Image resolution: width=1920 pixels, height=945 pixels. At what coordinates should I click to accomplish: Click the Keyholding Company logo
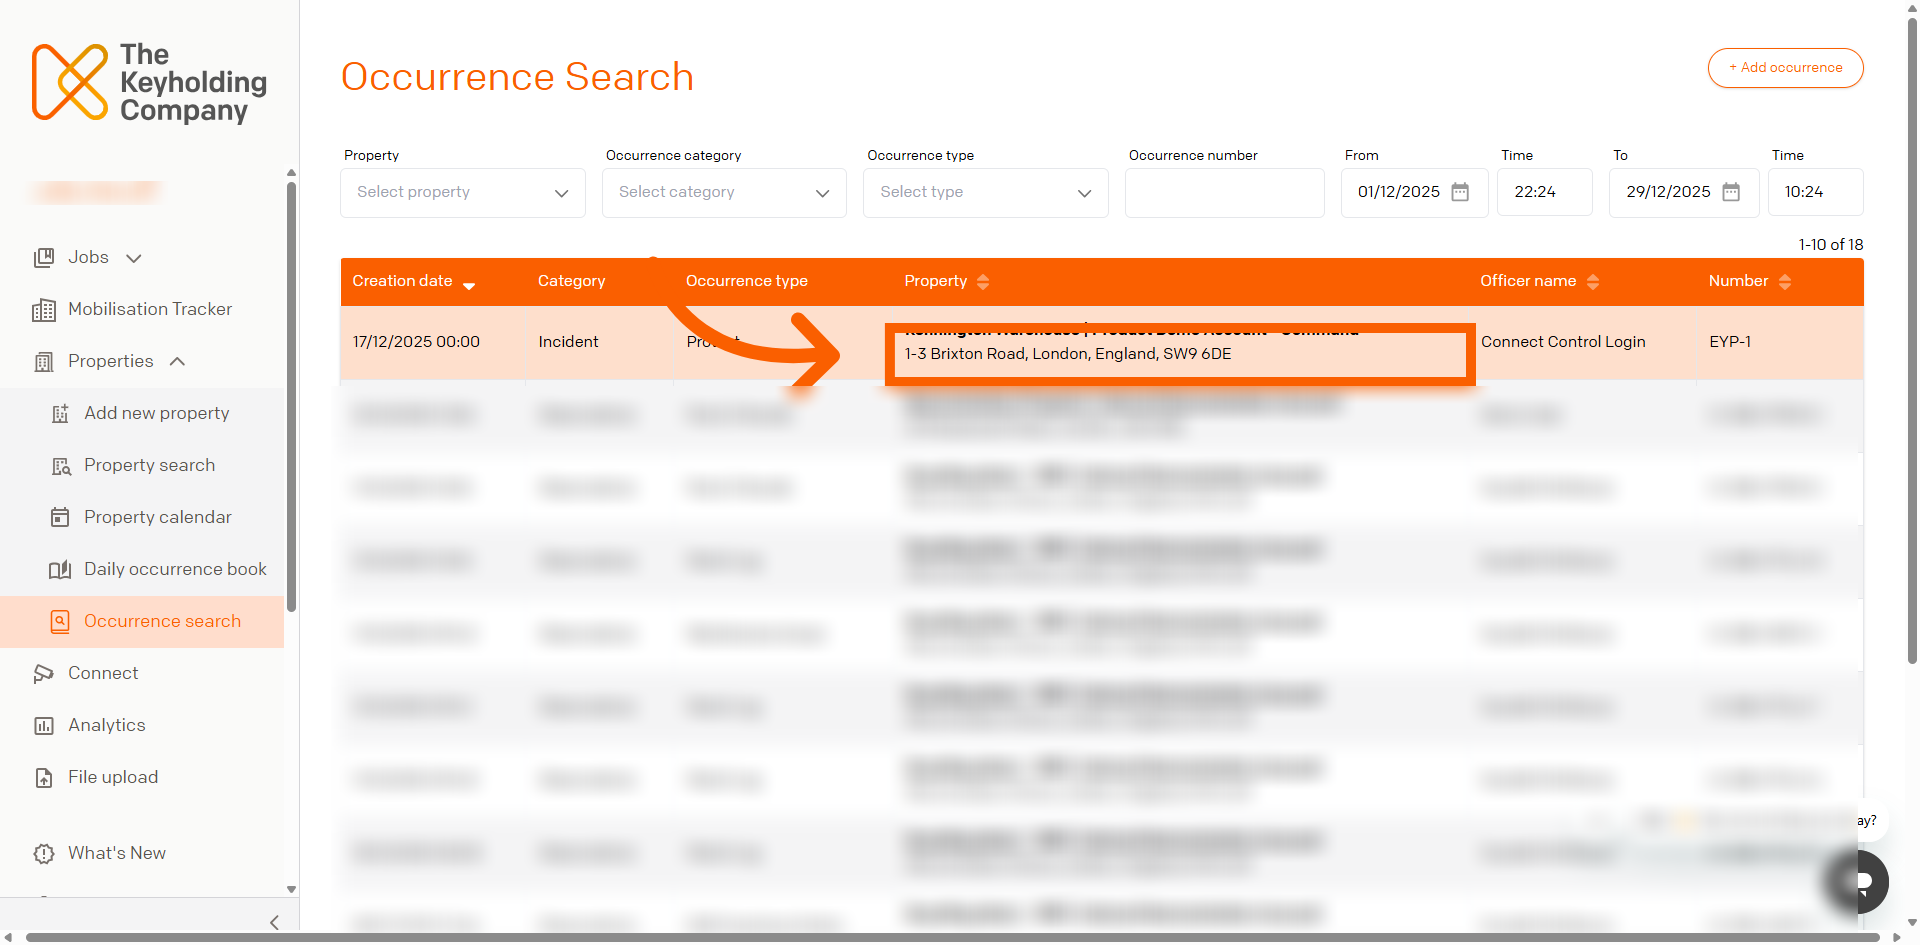149,83
